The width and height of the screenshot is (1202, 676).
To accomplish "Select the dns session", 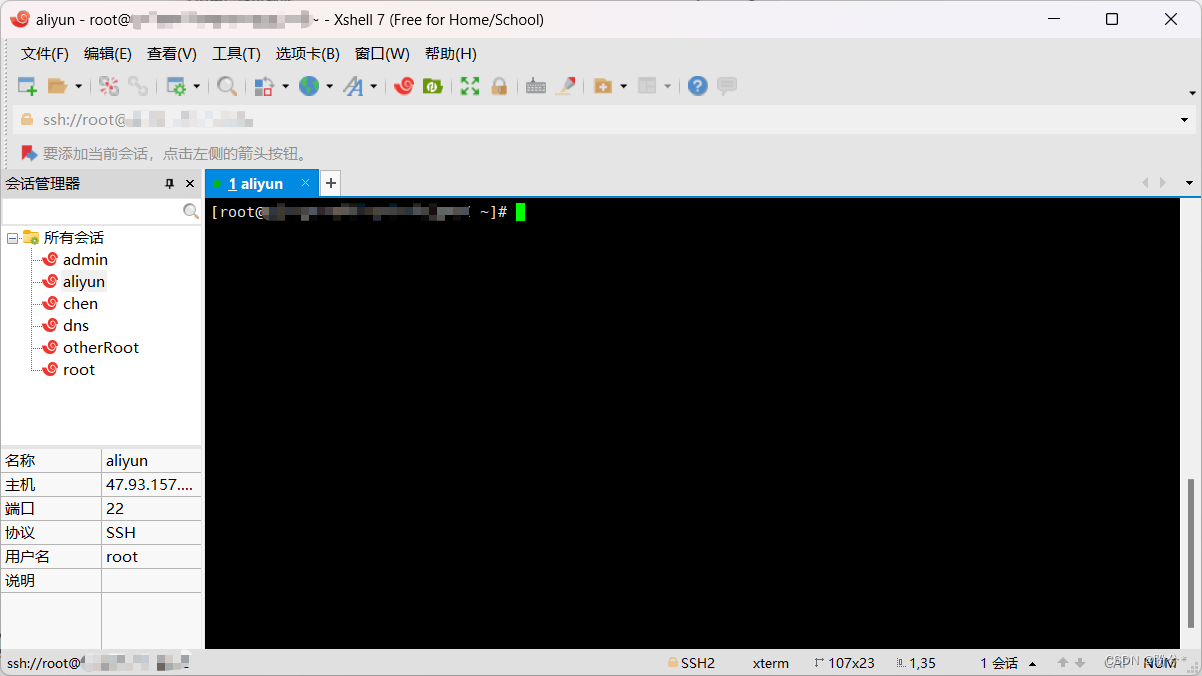I will pyautogui.click(x=76, y=326).
